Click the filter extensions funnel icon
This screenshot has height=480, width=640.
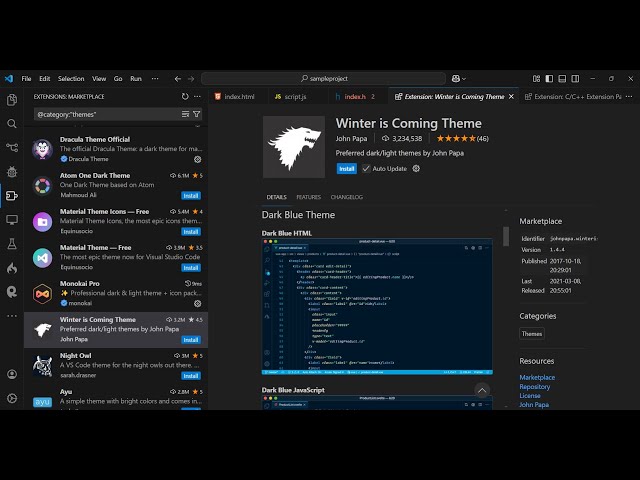click(197, 115)
